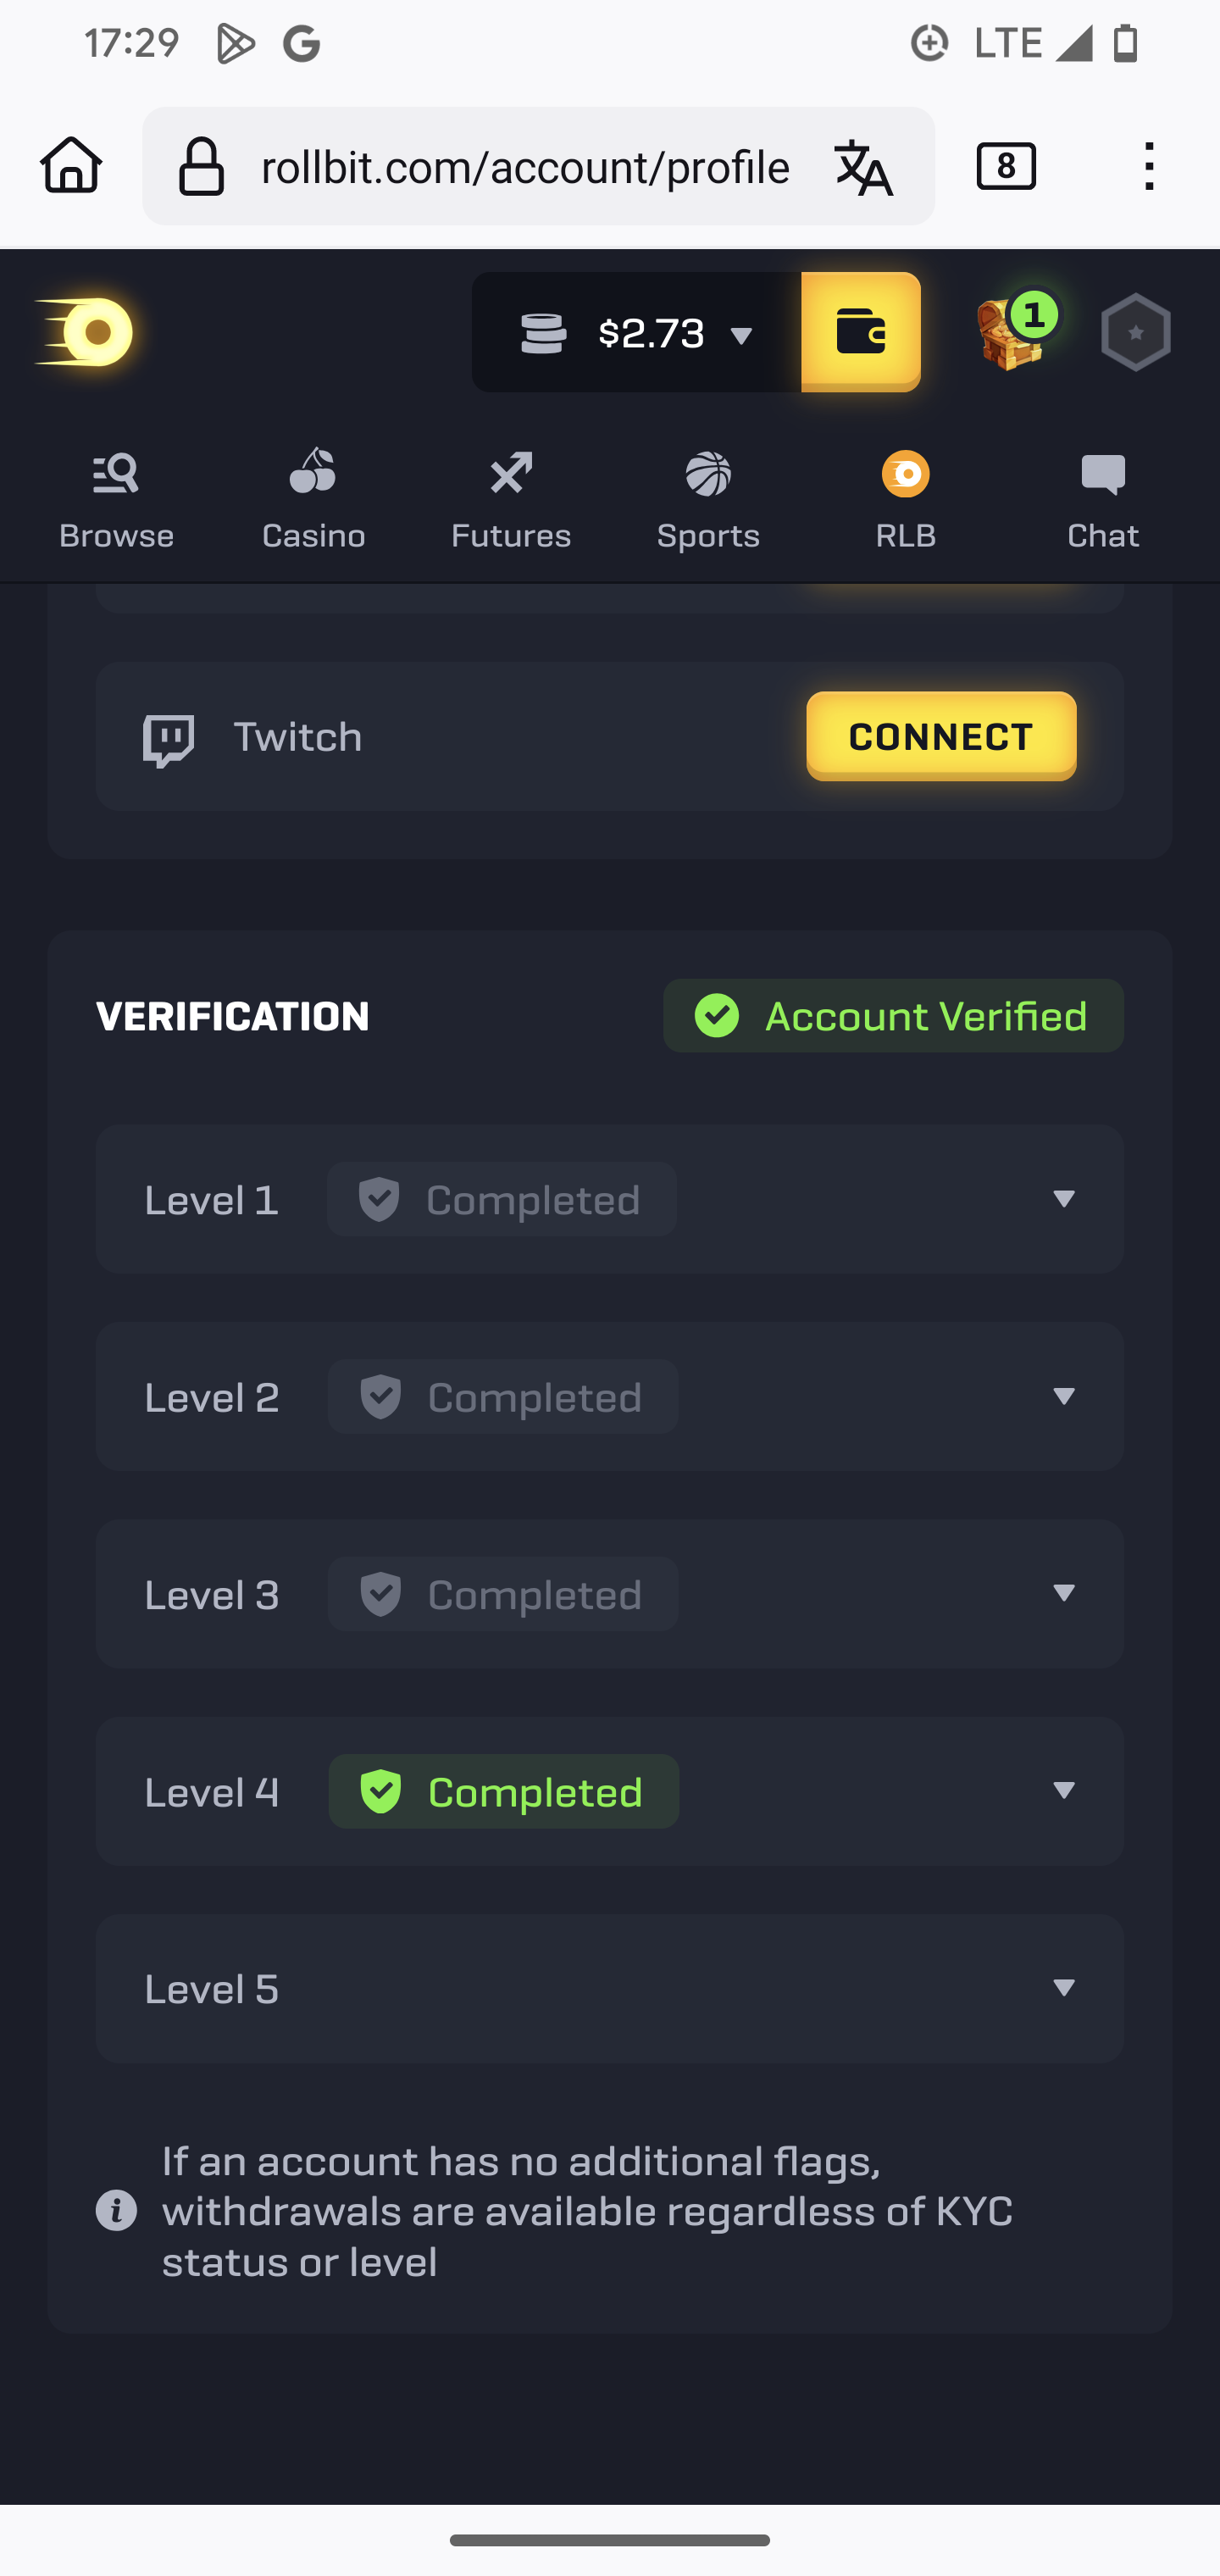Tap the Account Verified badge

(x=893, y=1016)
